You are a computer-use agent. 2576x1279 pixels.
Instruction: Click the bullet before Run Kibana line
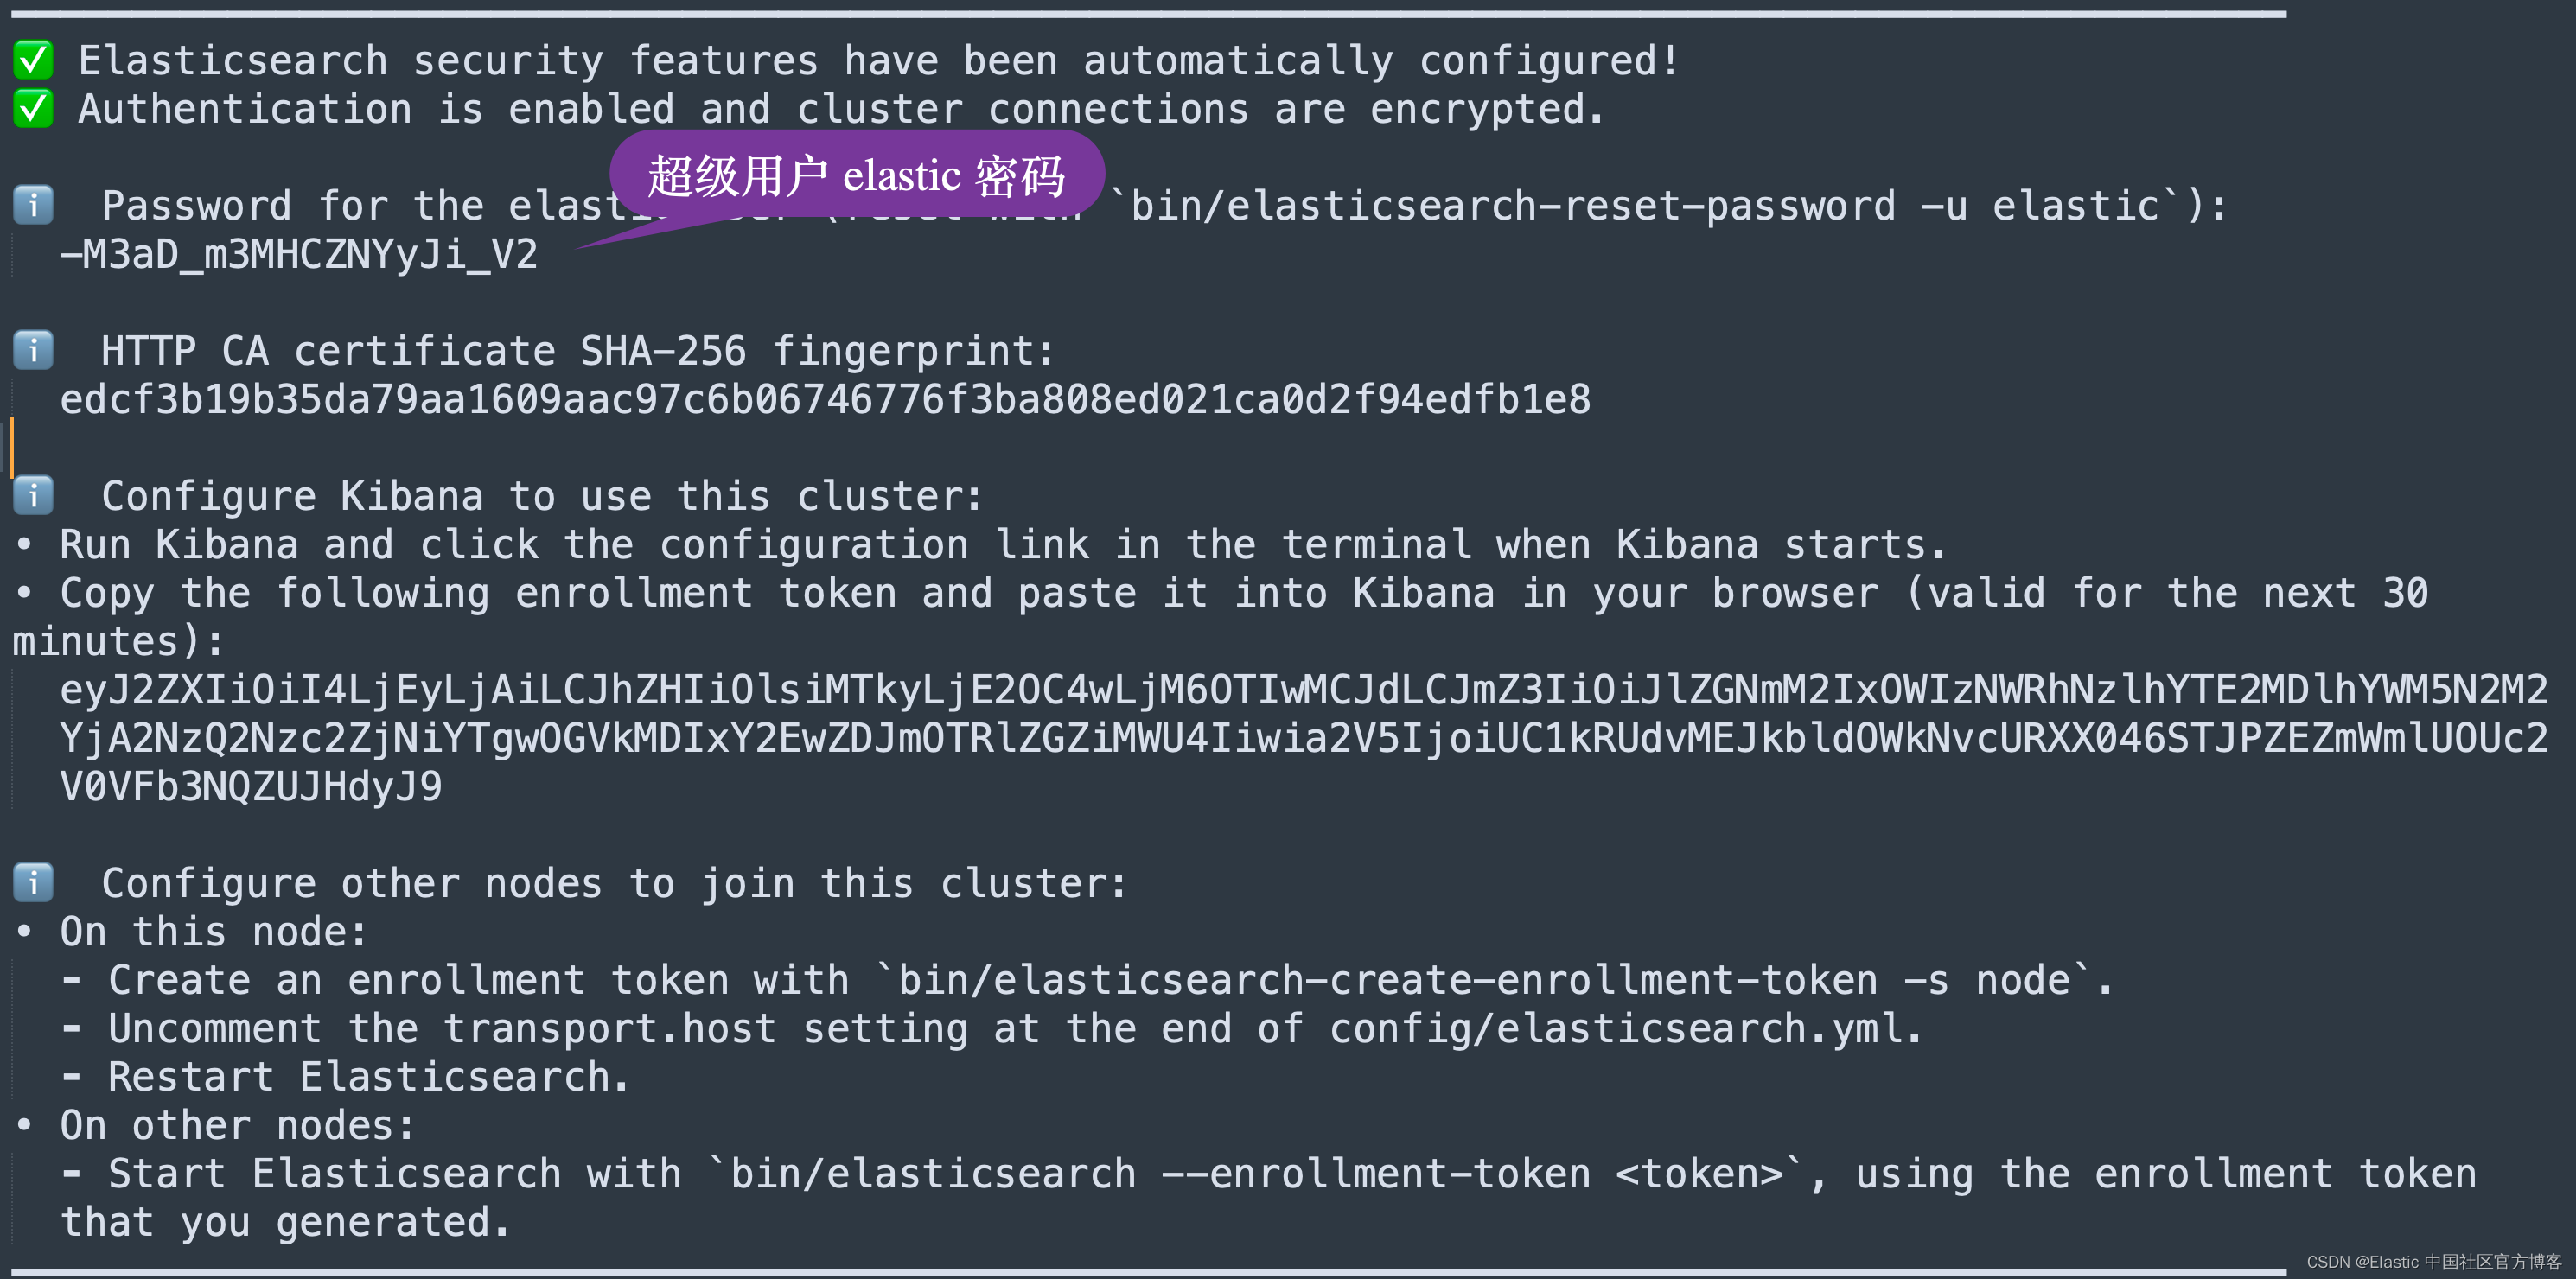click(24, 545)
